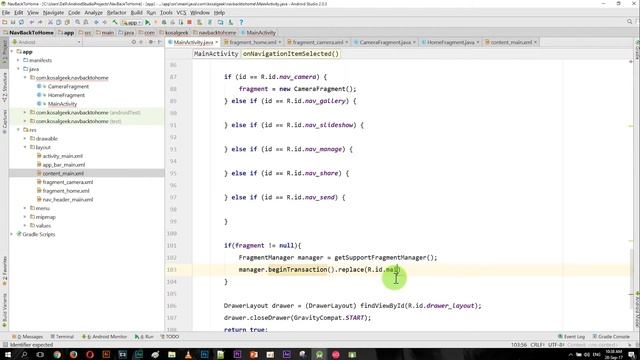Expand the mipmap folder
Screen dimensions: 640x360
click(25, 217)
